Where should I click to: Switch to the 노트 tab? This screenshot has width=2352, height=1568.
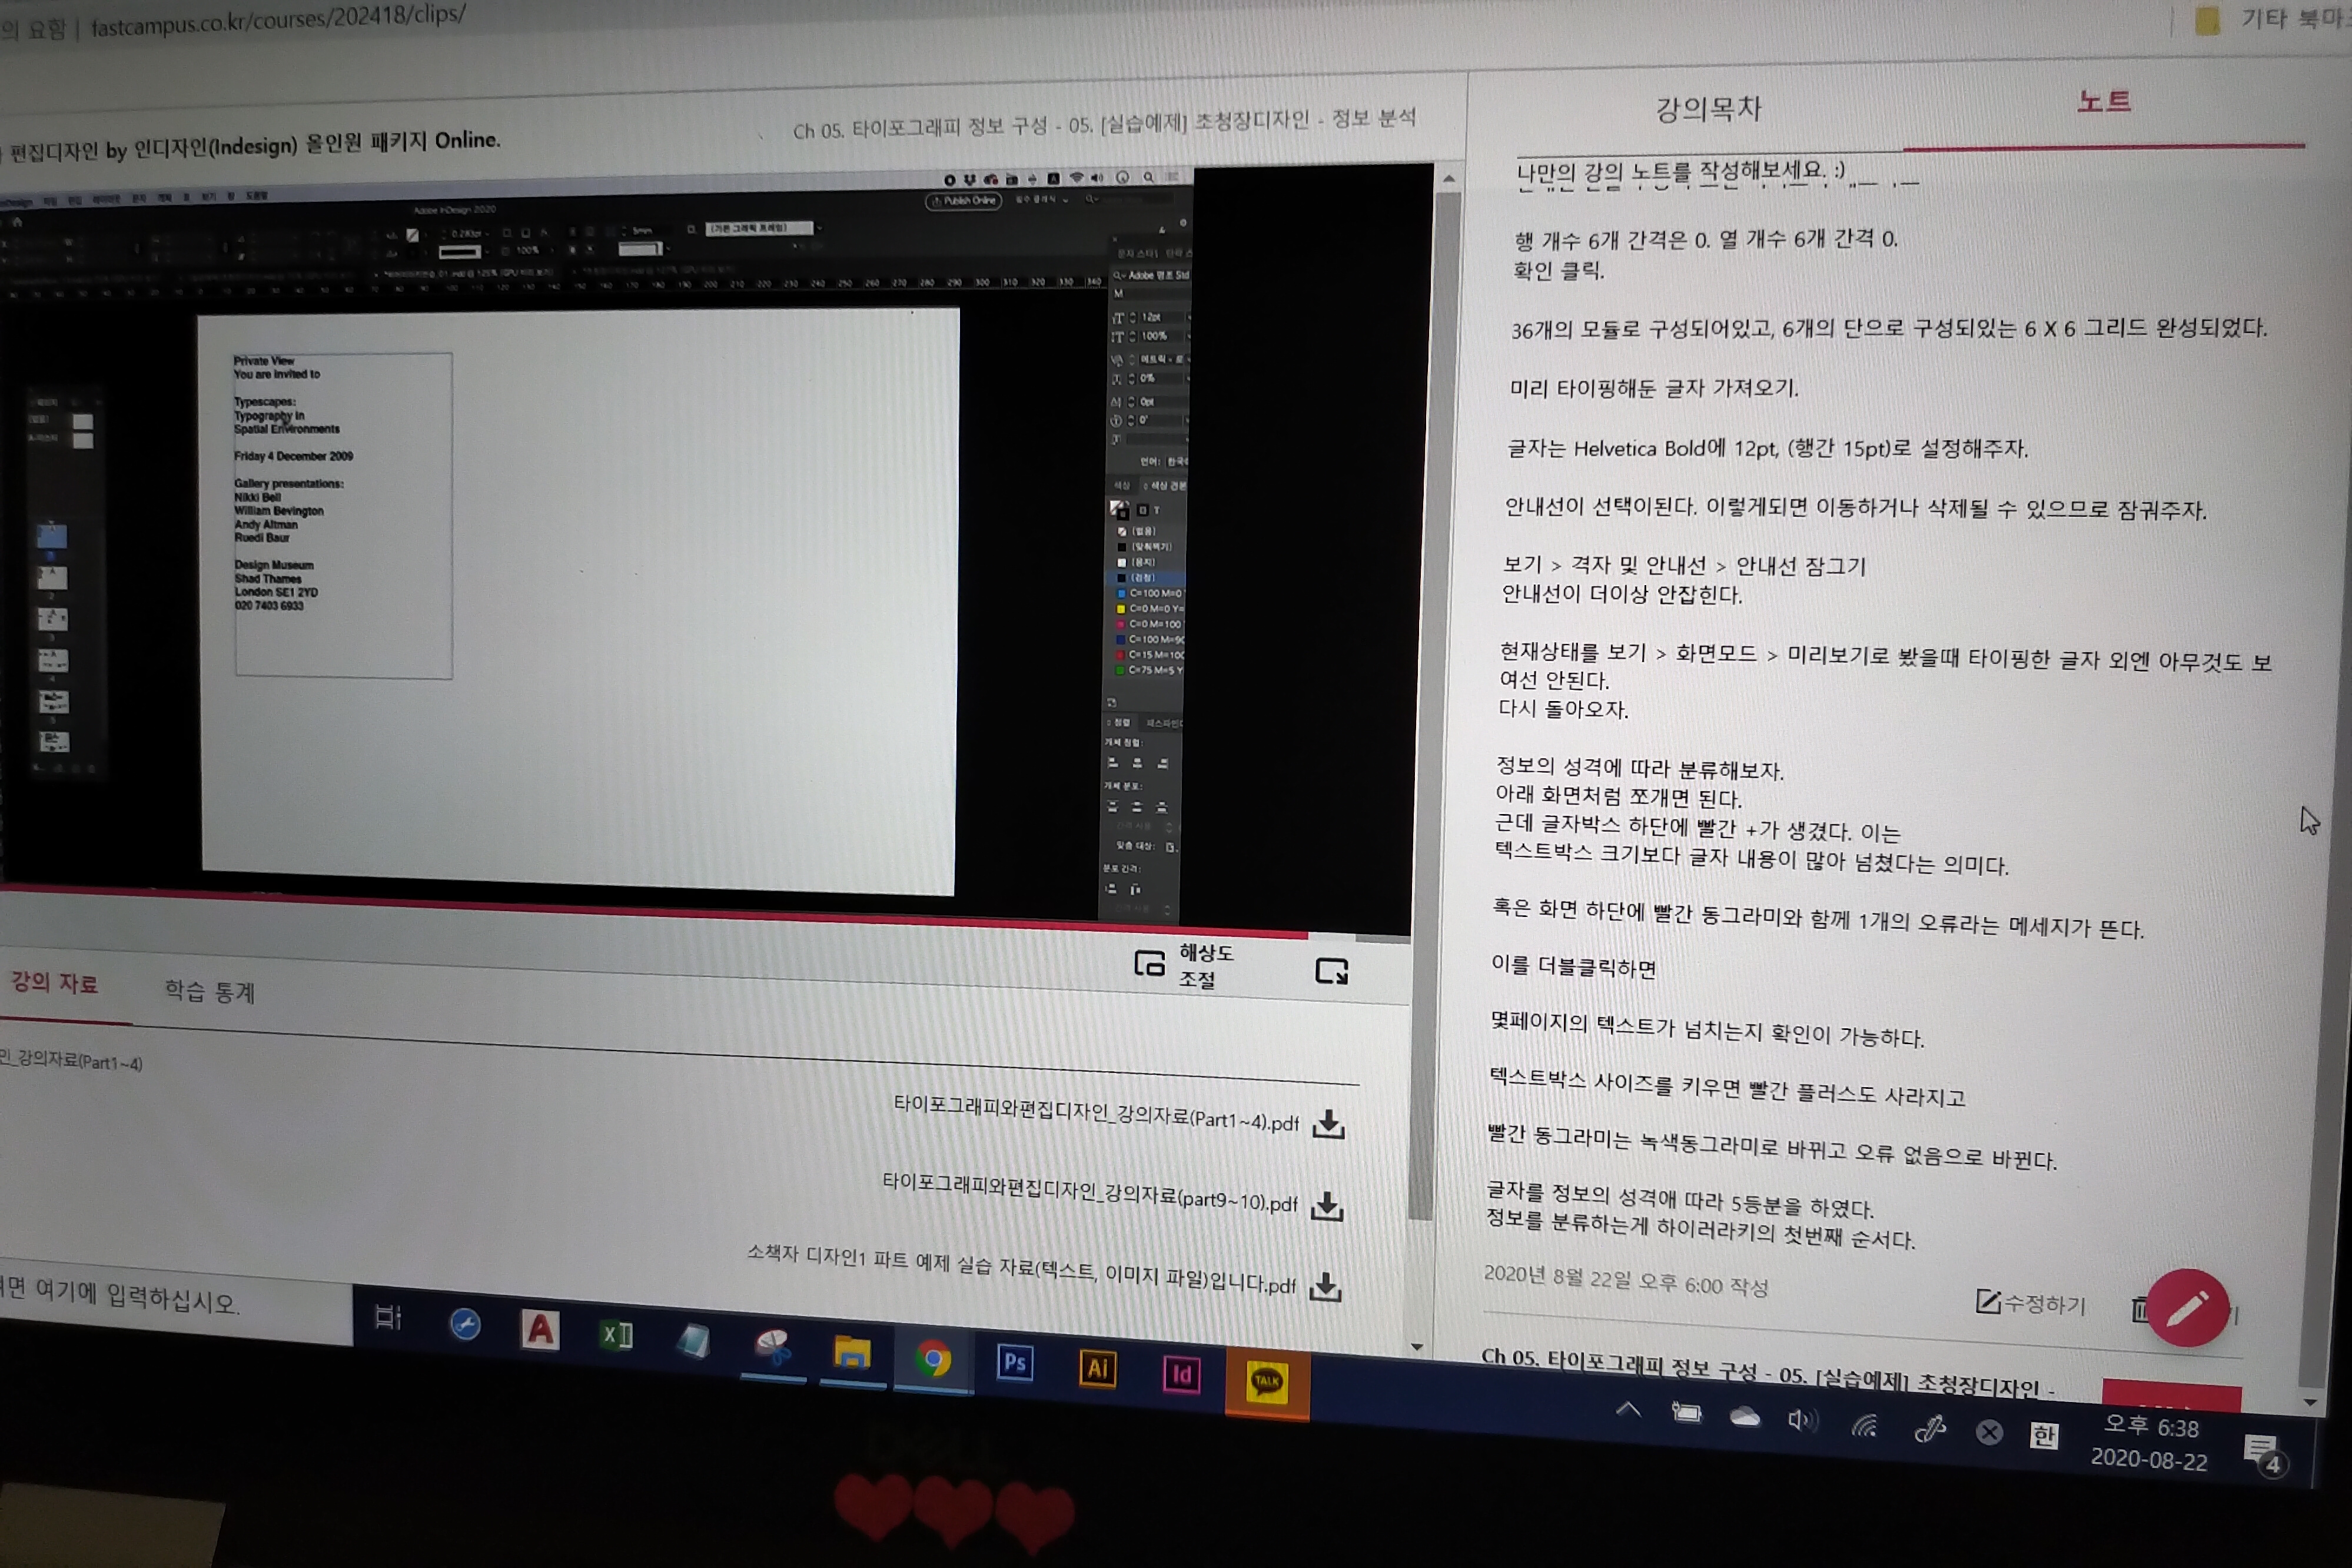point(2104,101)
